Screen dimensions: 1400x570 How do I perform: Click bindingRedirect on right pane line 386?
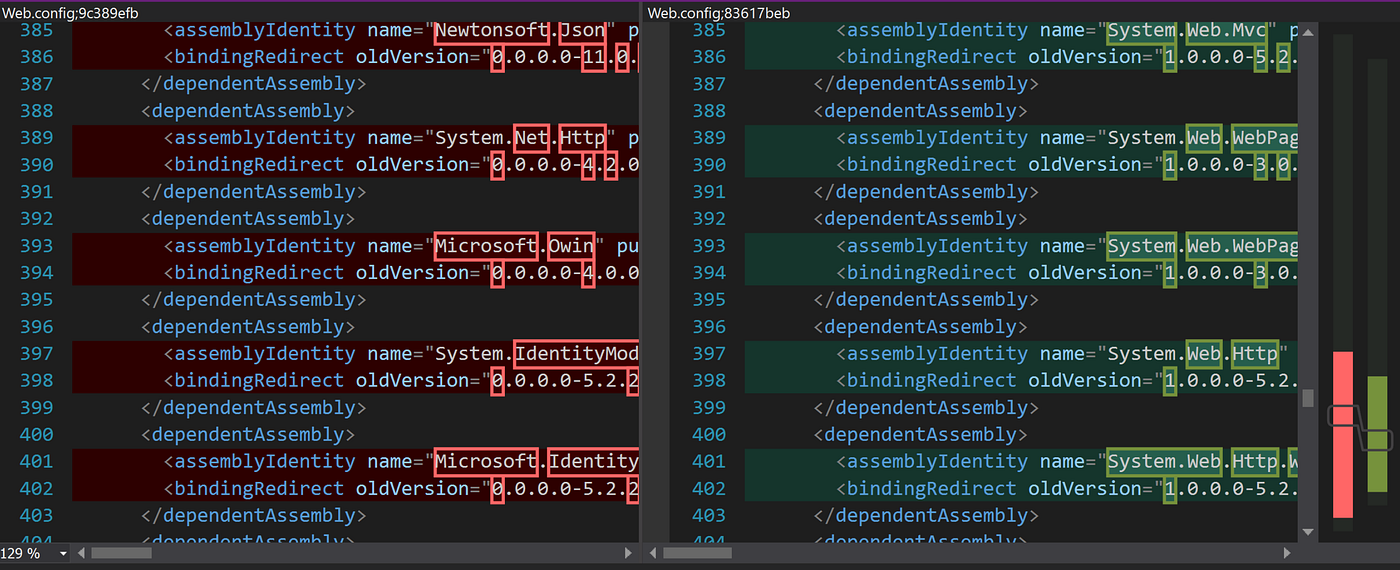[932, 57]
